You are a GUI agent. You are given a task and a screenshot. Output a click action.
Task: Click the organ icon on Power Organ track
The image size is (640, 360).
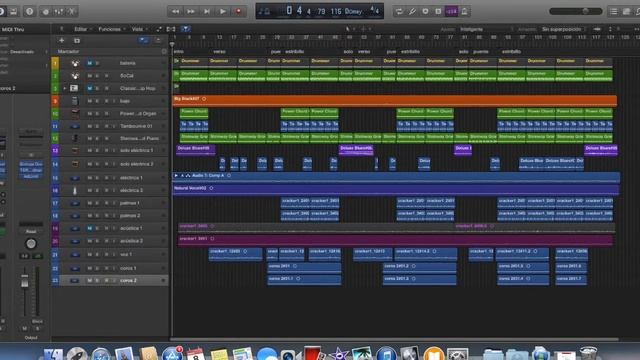(x=75, y=113)
